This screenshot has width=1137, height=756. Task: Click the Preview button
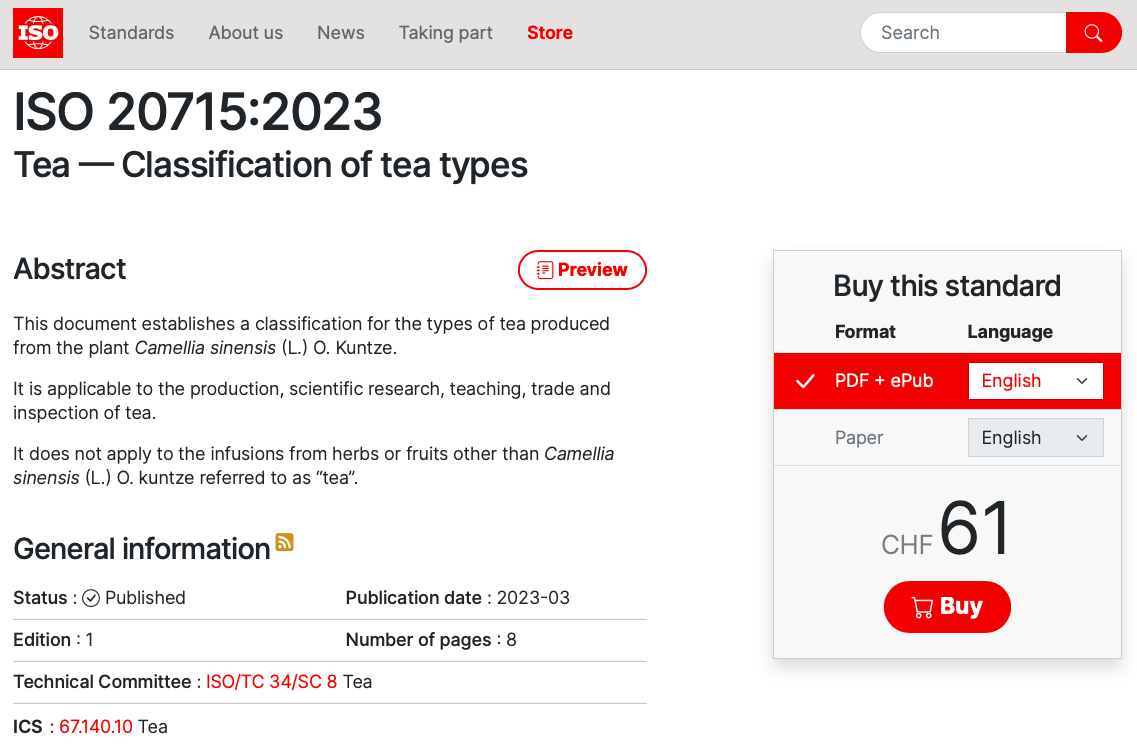(x=582, y=270)
